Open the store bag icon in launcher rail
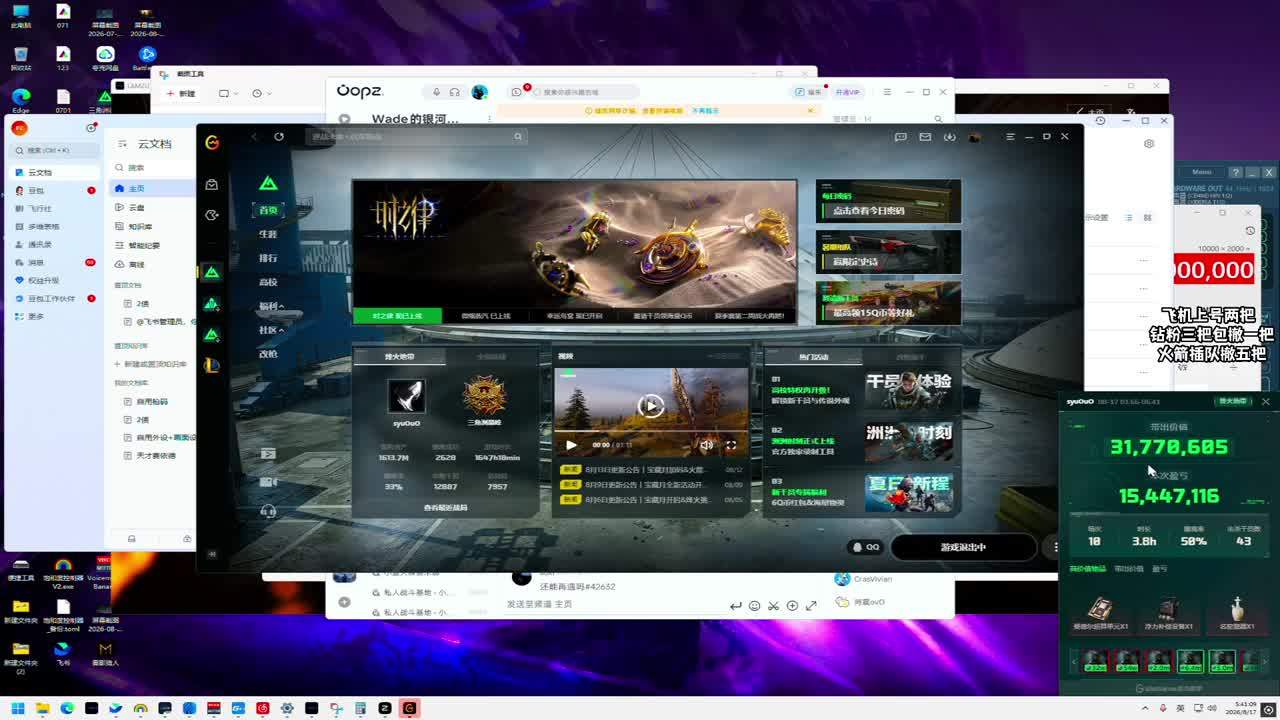1280x720 pixels. pos(212,185)
